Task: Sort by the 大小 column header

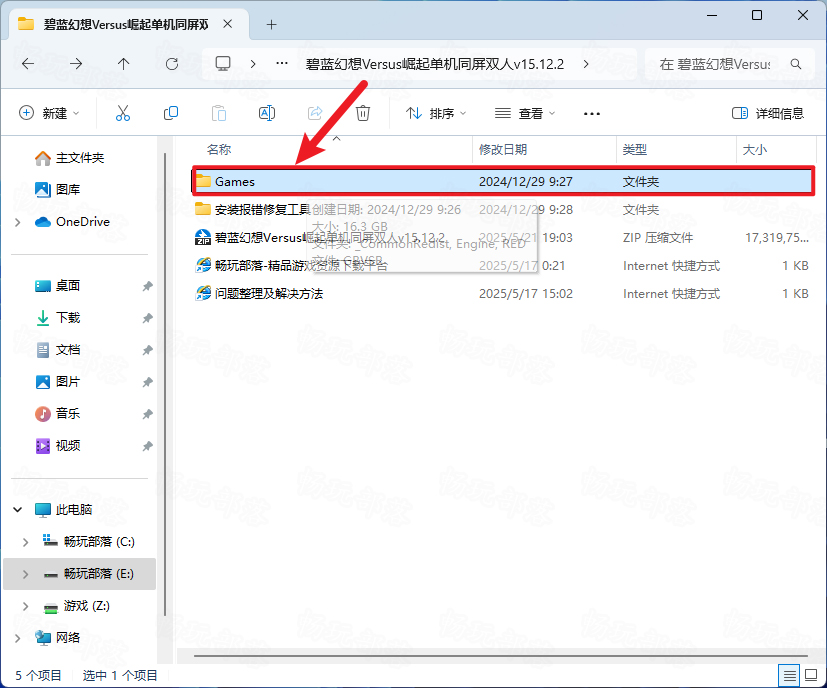Action: click(x=755, y=150)
